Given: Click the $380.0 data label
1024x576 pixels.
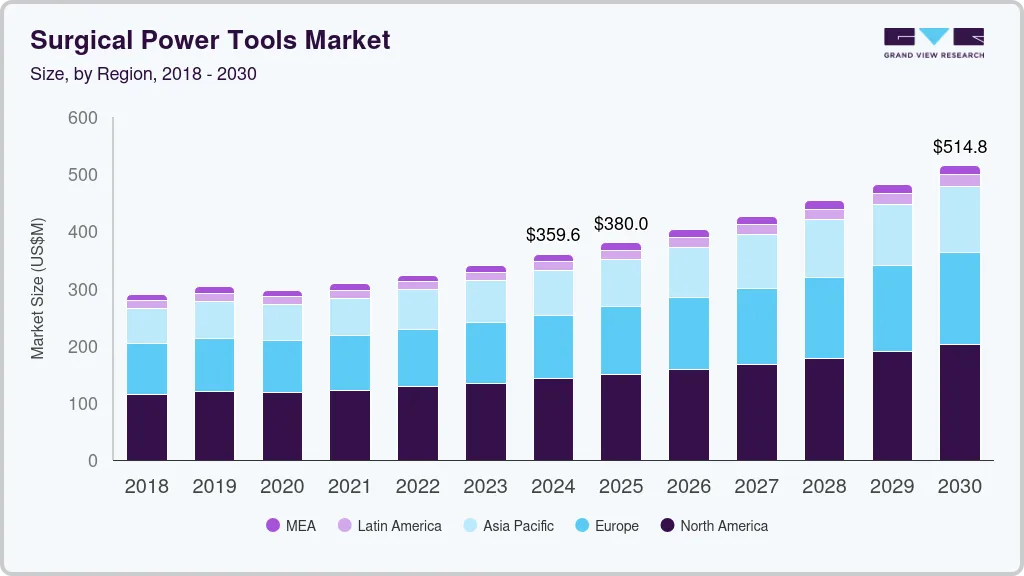Looking at the screenshot, I should (621, 224).
